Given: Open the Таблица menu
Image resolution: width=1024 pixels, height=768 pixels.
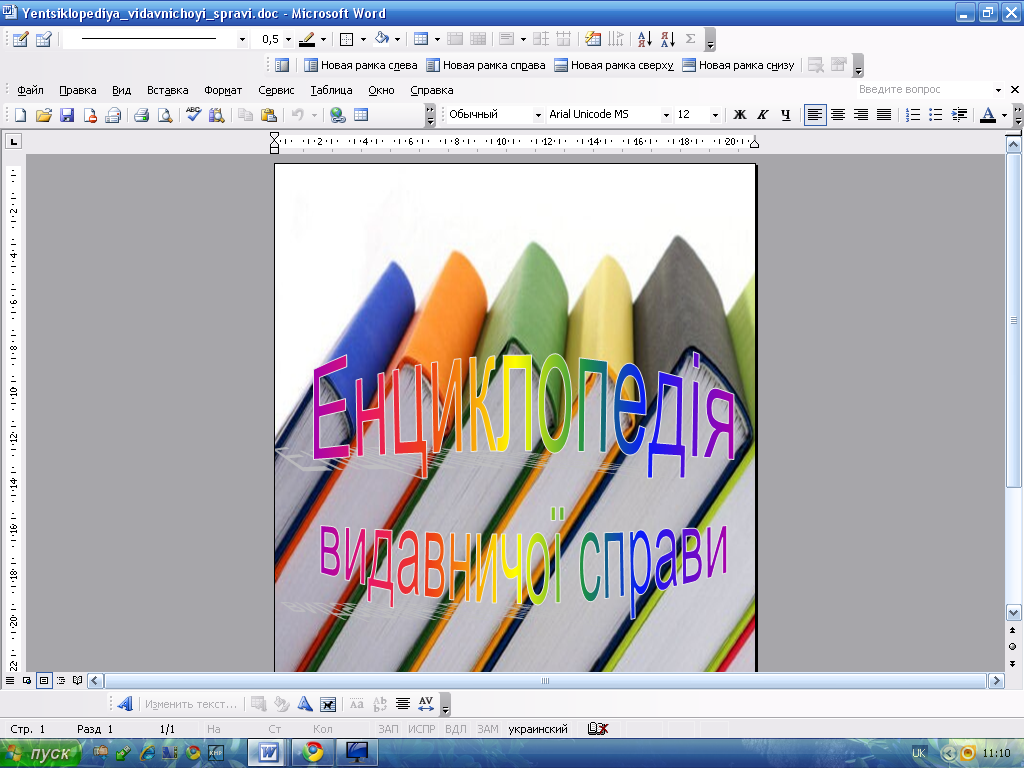Looking at the screenshot, I should coord(331,90).
